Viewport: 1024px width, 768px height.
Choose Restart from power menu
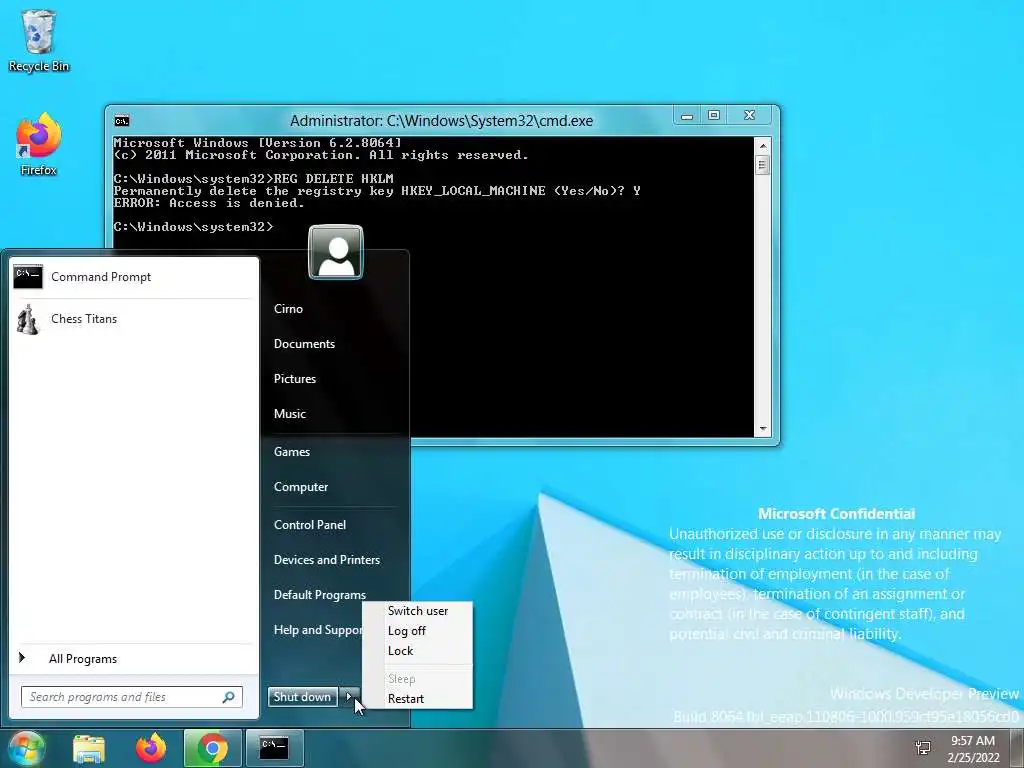pos(417,699)
